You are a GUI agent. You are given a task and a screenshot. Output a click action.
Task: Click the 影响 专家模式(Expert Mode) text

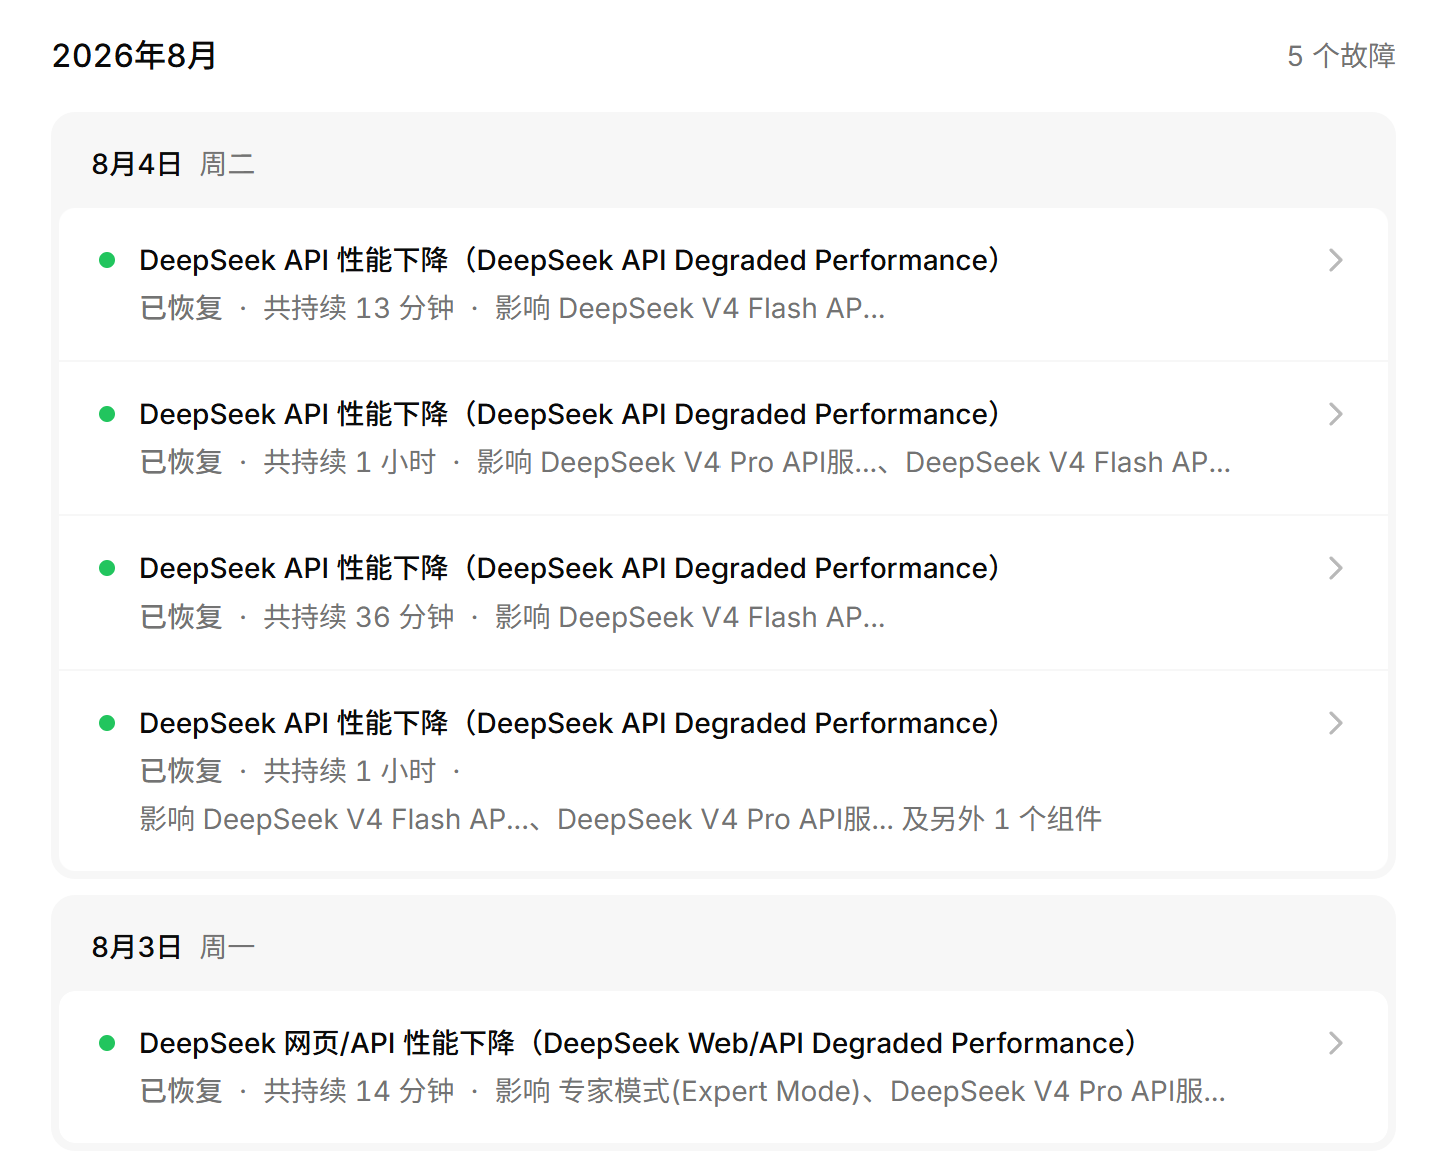[678, 1091]
